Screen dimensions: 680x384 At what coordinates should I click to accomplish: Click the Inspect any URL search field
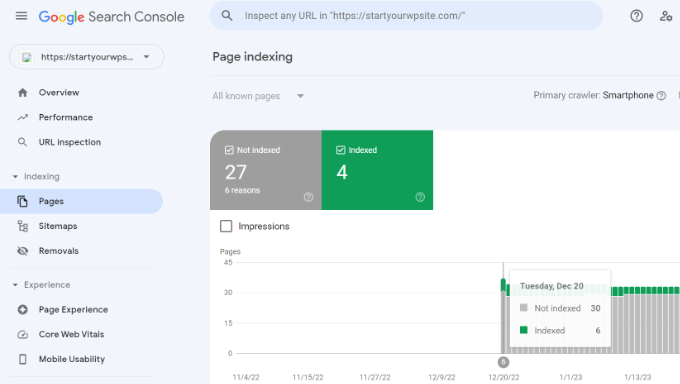(406, 16)
